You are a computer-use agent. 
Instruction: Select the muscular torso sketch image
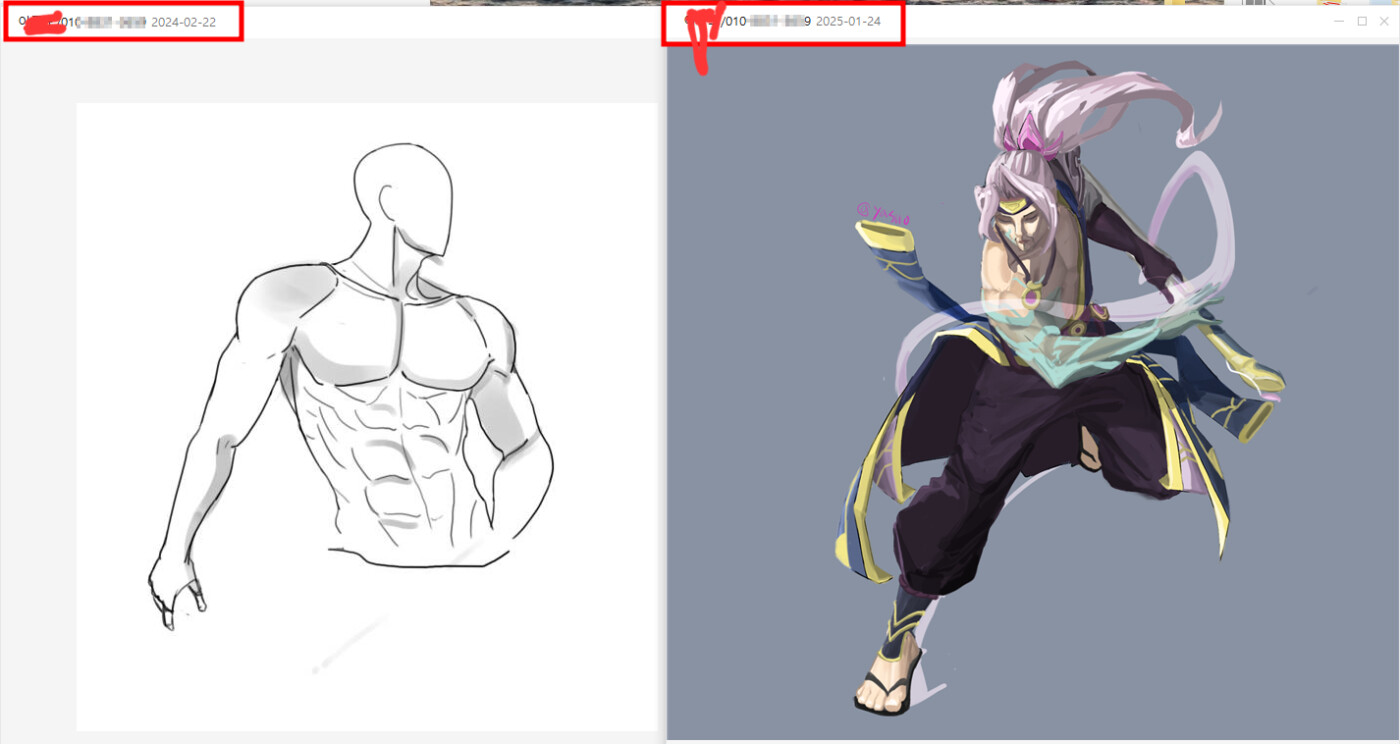[367, 416]
